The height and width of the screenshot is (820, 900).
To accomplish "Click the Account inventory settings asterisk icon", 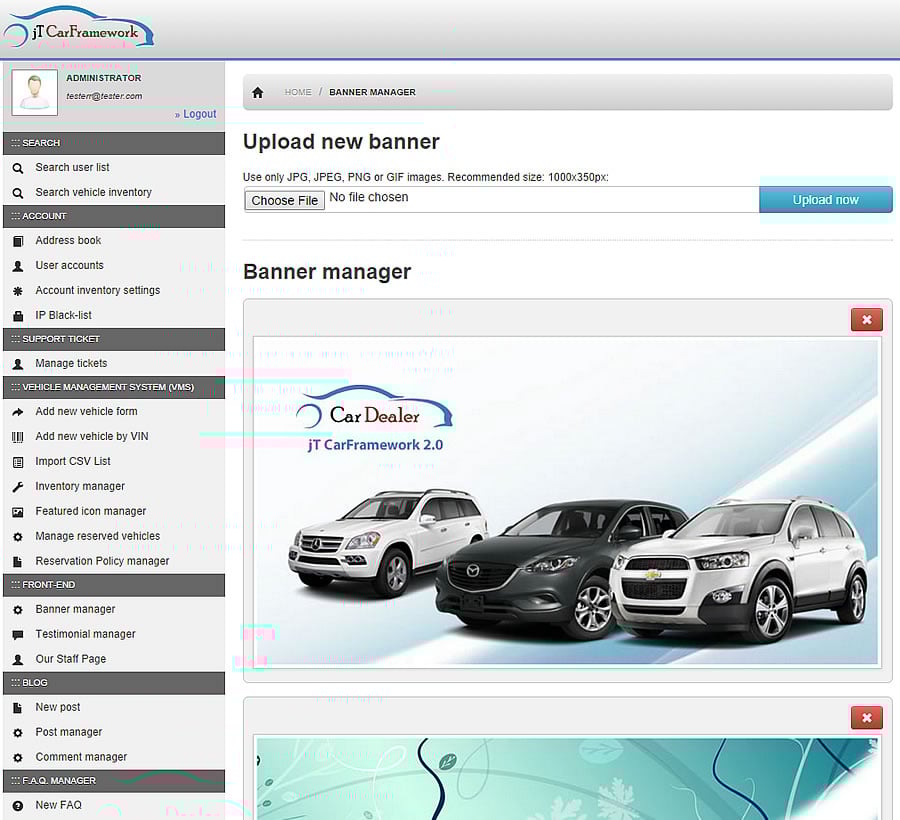I will pos(18,291).
